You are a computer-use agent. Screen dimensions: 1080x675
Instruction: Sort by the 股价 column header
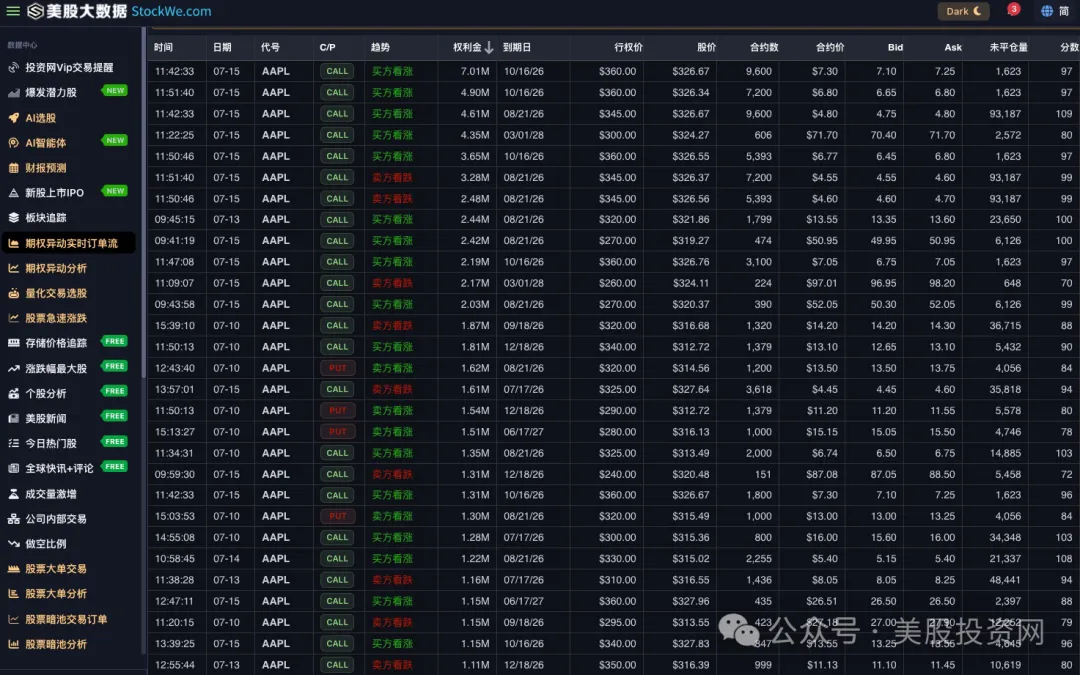pyautogui.click(x=706, y=48)
